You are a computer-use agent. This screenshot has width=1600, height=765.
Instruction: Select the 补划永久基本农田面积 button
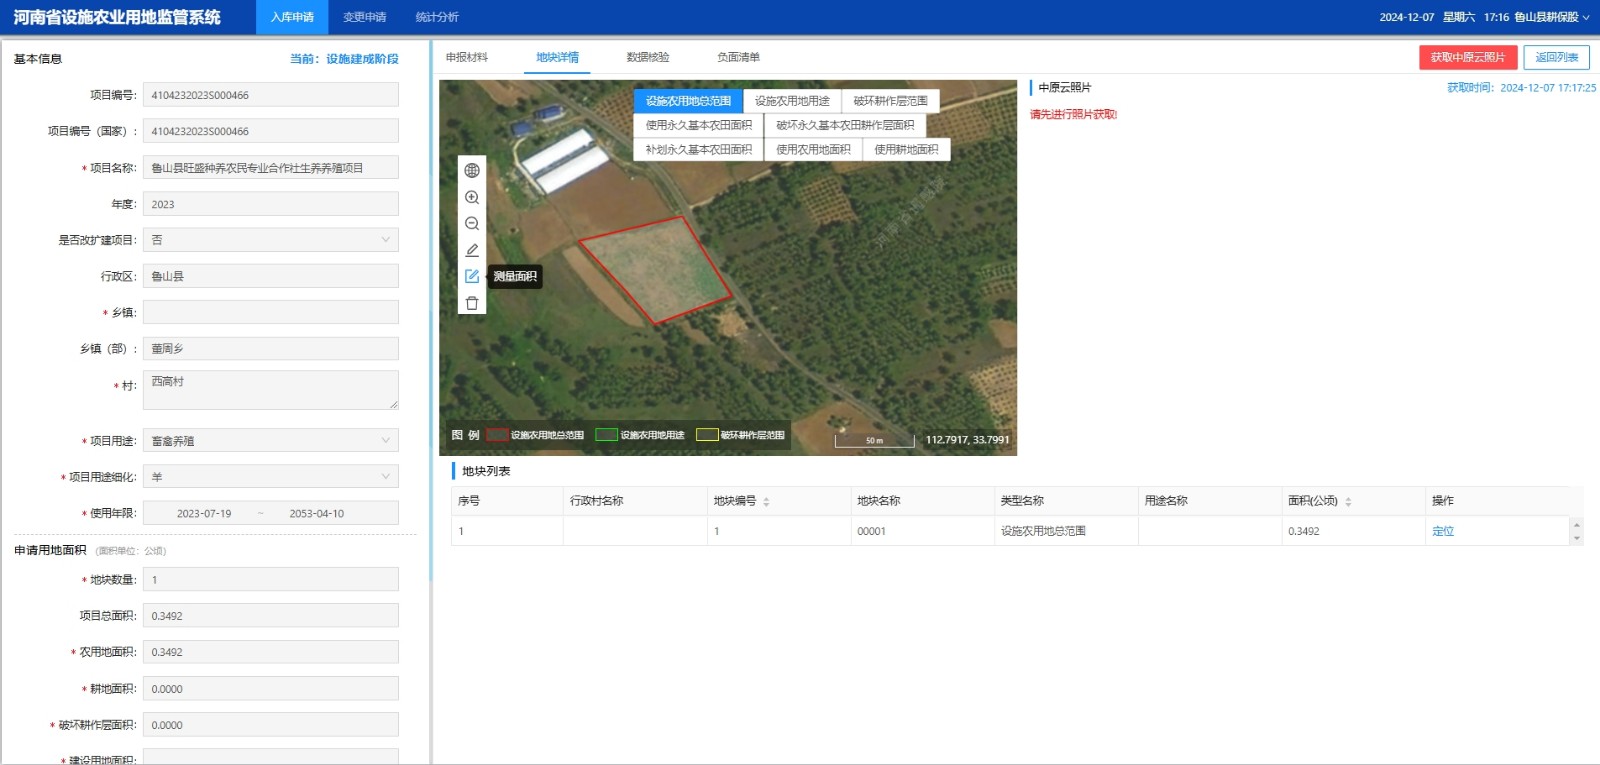(x=698, y=149)
